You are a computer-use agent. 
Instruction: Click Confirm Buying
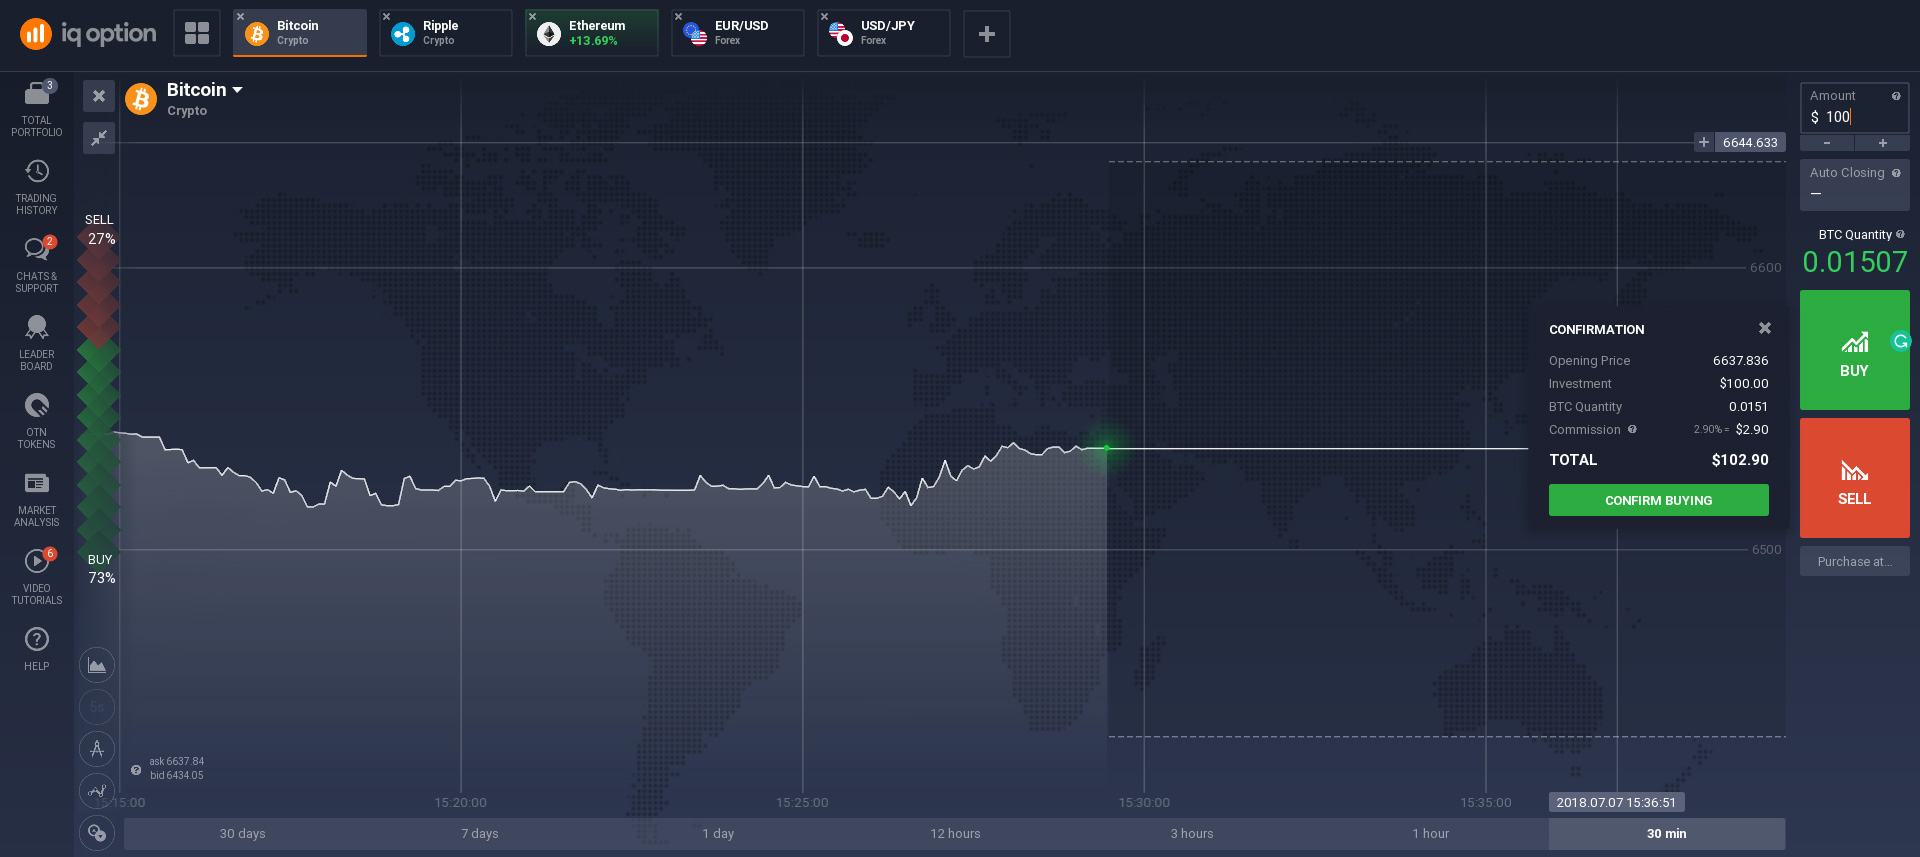tap(1659, 500)
